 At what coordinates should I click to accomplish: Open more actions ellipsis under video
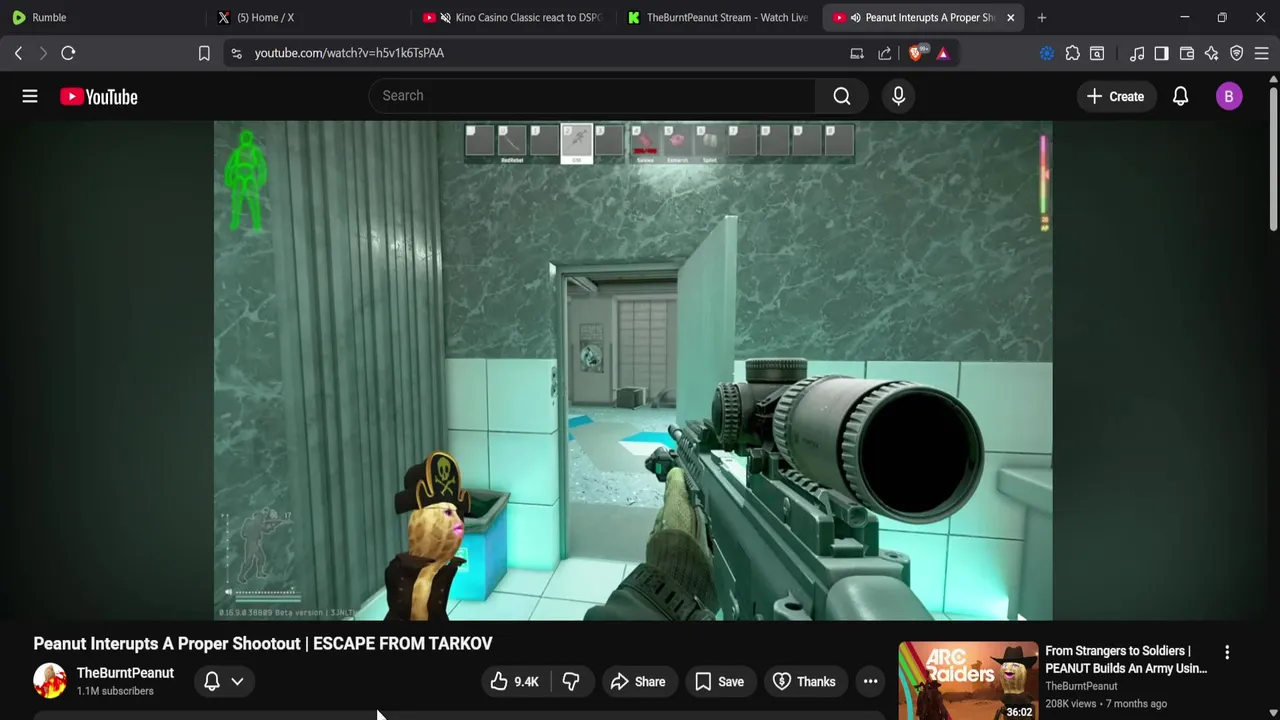pos(871,682)
